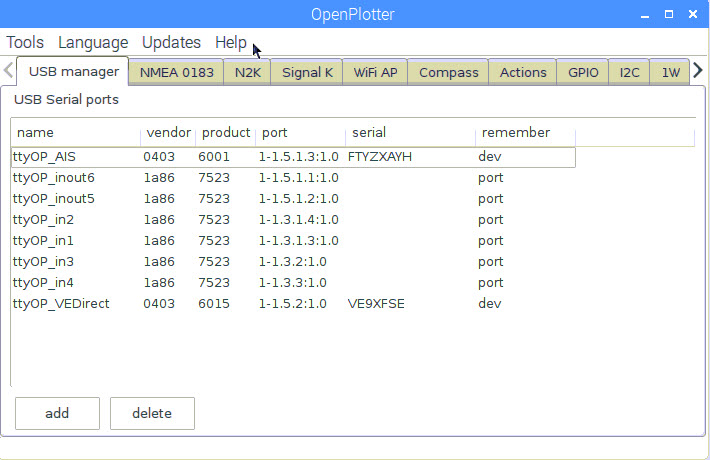Click port 1-1.5.2:1.0 cell
Screen dimensions: 710x460
coord(293,303)
